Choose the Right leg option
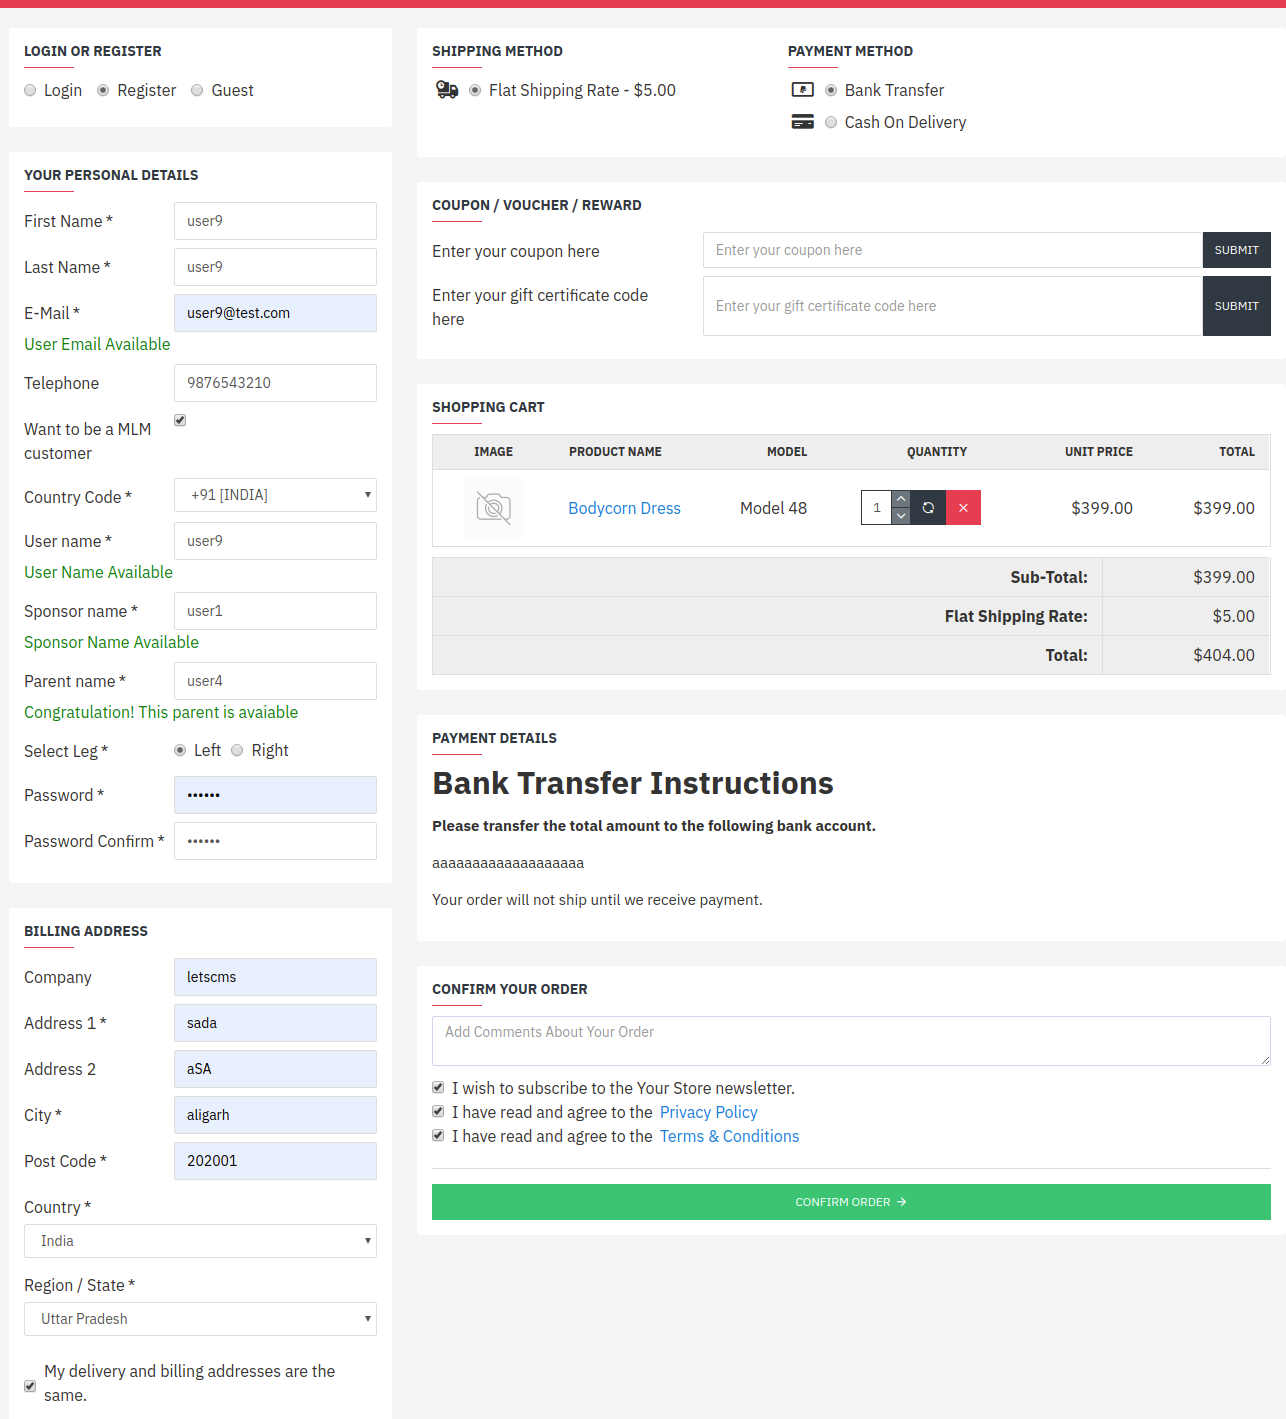1286x1419 pixels. click(237, 750)
